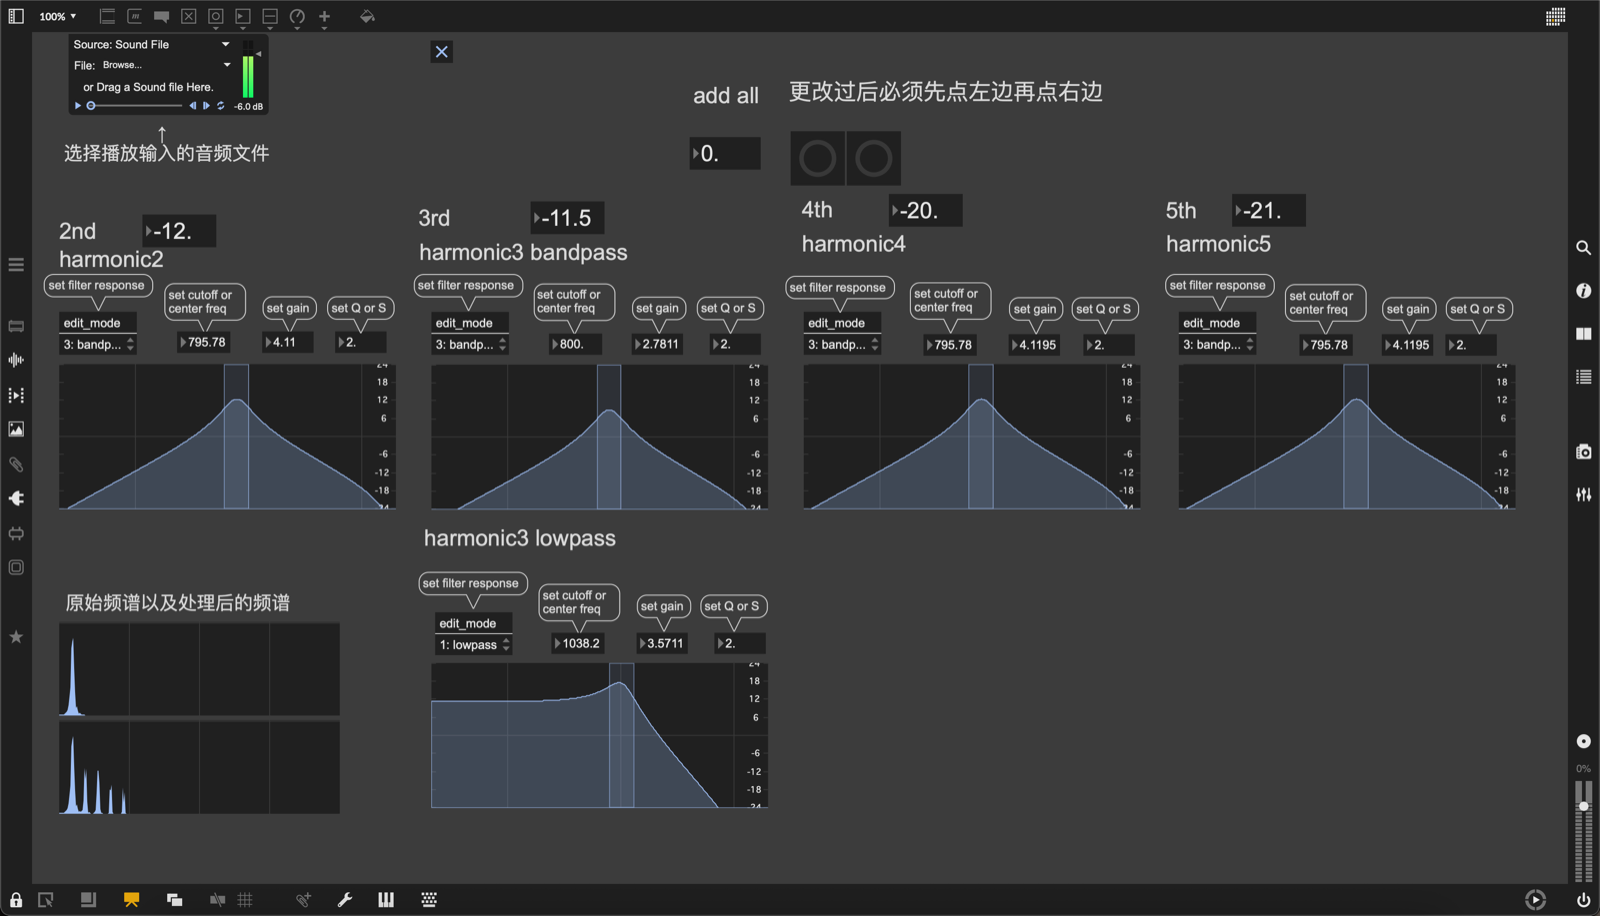Select the add all 0. number box

pyautogui.click(x=725, y=154)
